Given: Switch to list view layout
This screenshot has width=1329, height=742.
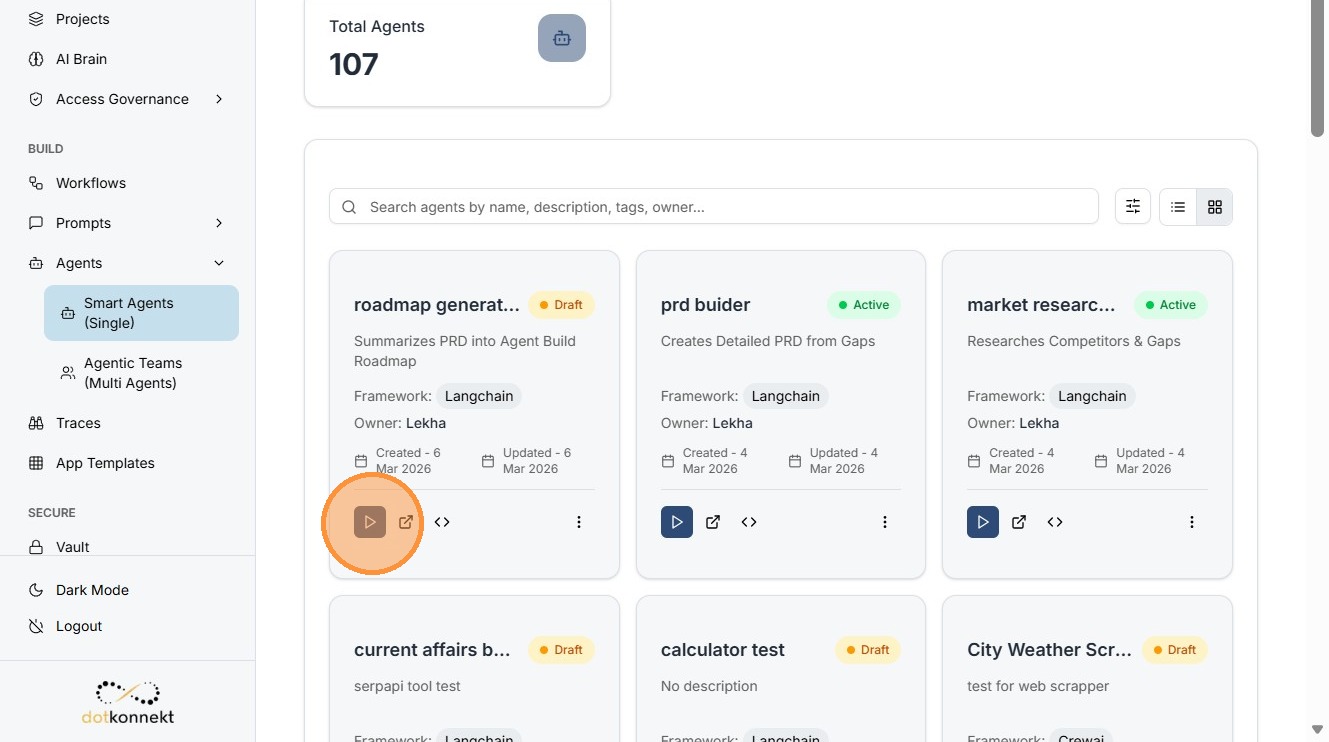Looking at the screenshot, I should [1178, 207].
